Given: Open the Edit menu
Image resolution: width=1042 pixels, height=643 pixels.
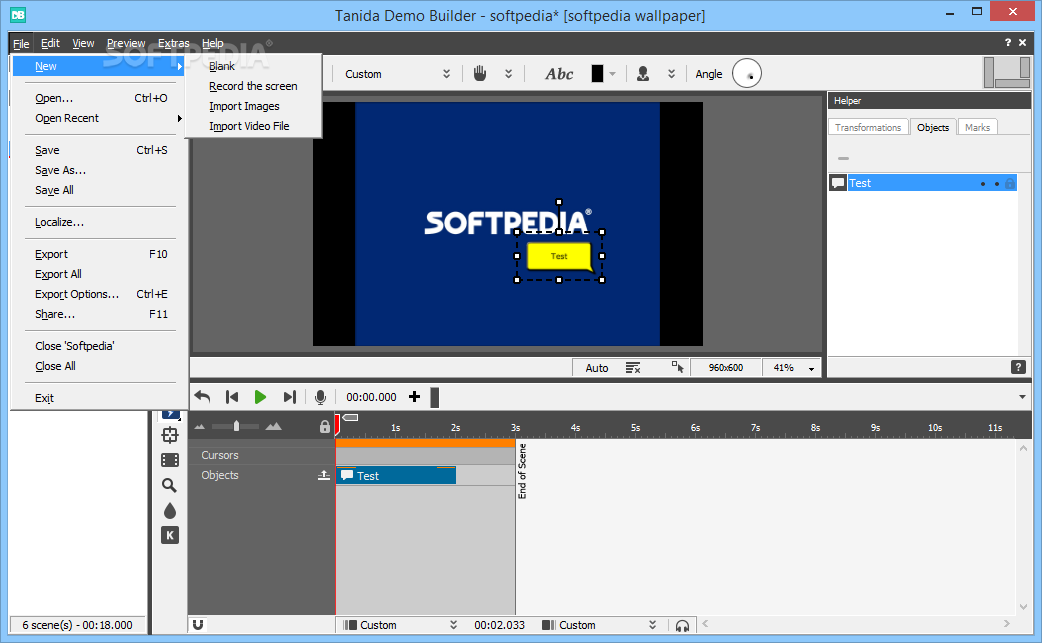Looking at the screenshot, I should [51, 43].
